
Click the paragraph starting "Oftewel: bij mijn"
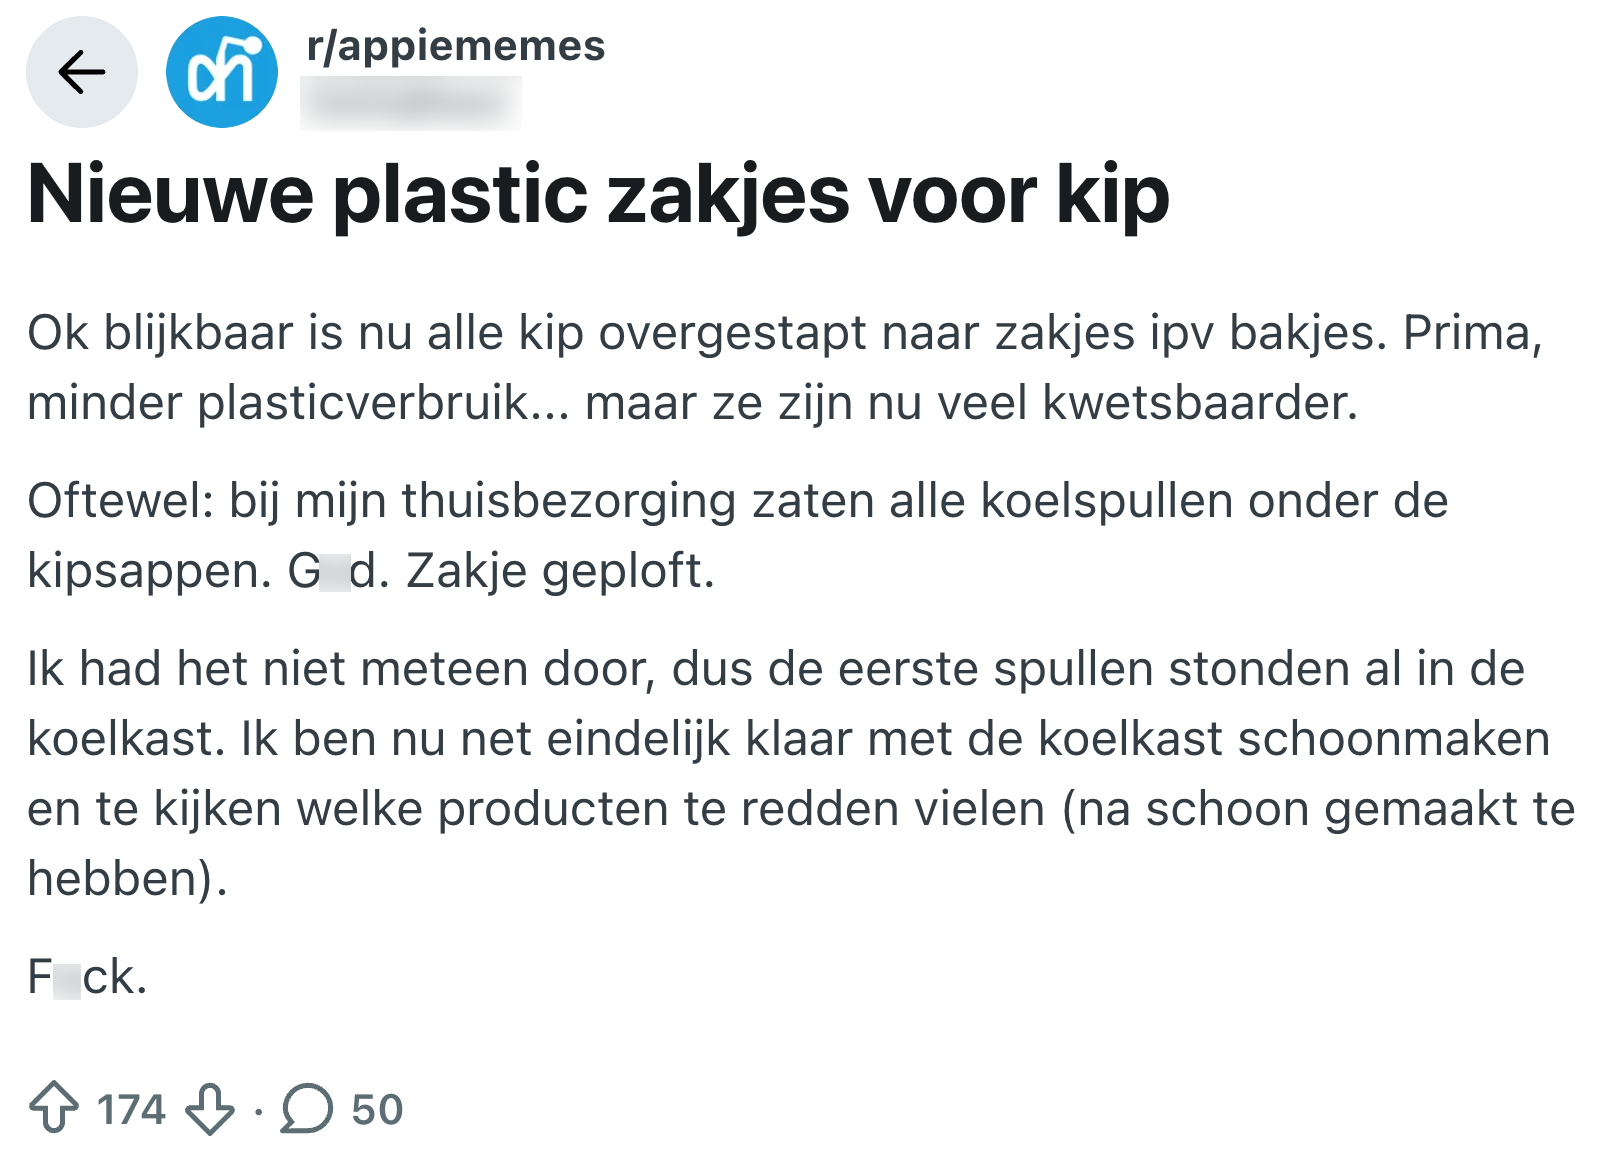(737, 535)
